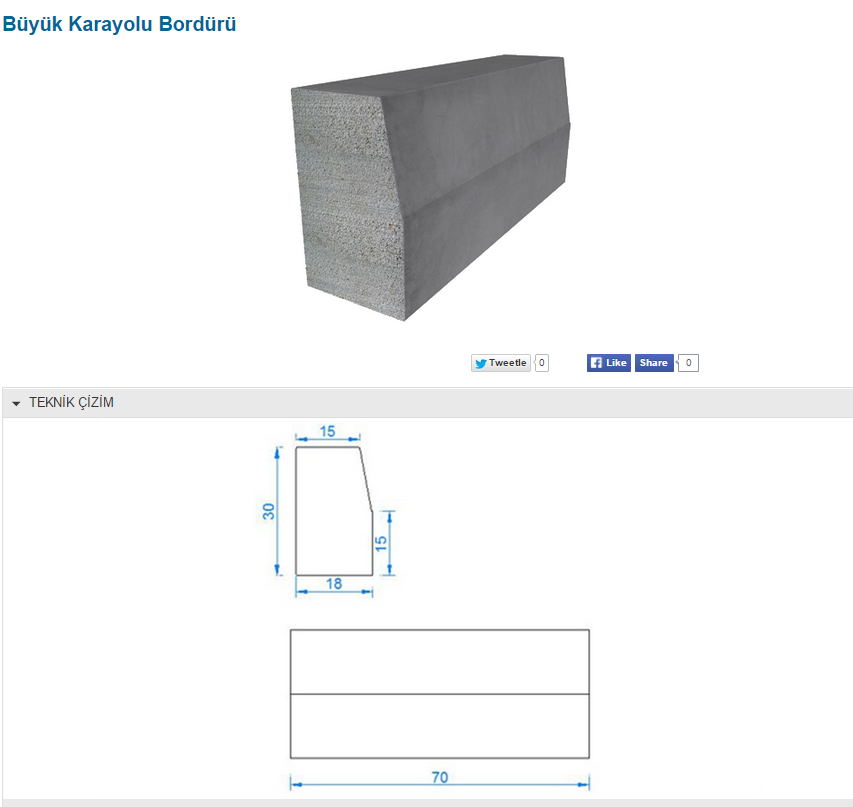Click the Facebook logo icon in Like
Screen dimensions: 853x807
tap(596, 363)
